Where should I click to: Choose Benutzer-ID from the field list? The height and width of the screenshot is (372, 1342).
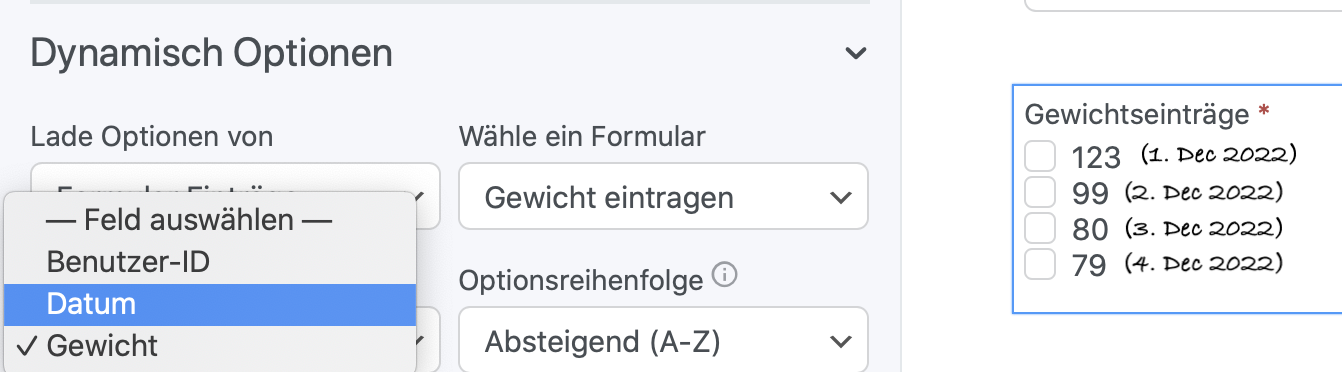(x=209, y=262)
